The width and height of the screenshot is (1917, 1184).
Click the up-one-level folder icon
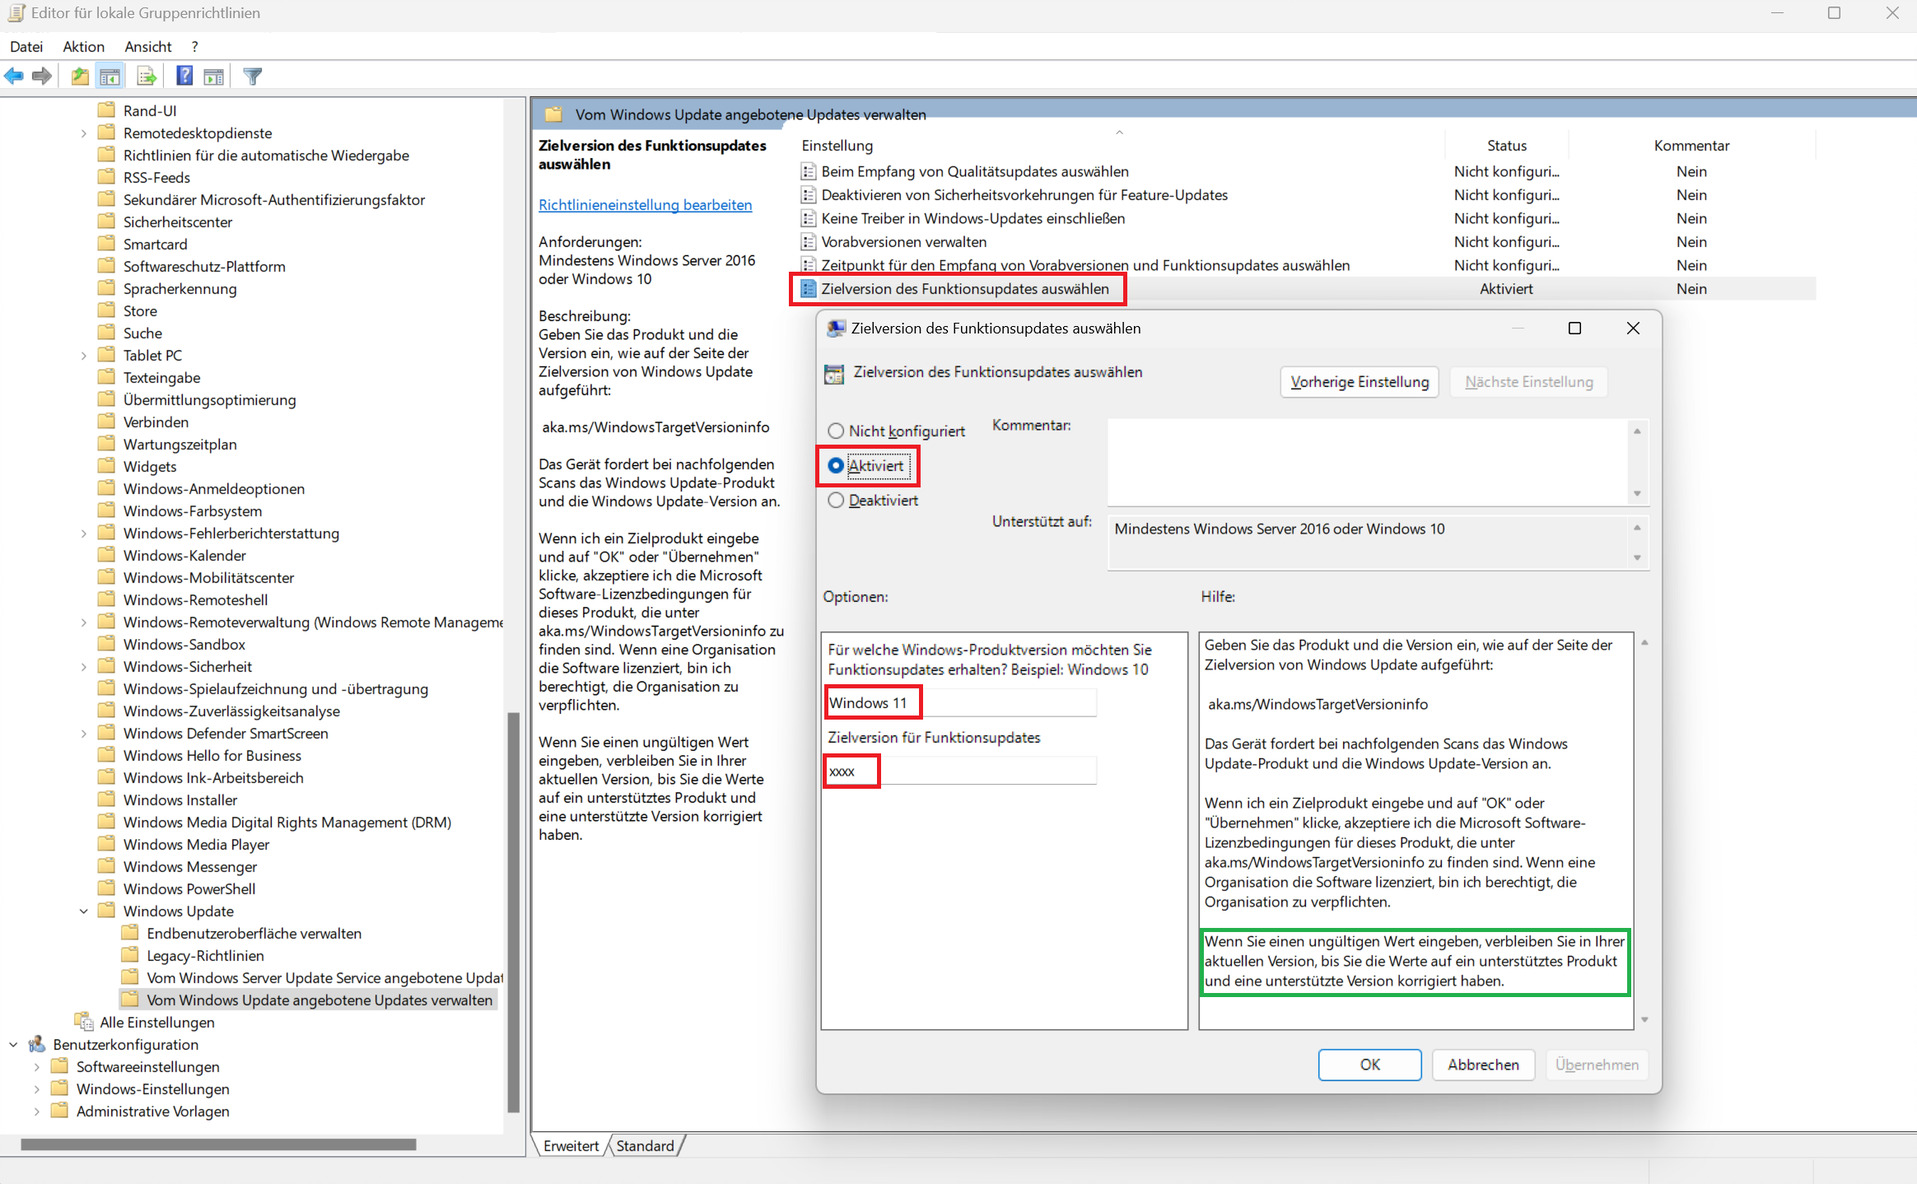(x=80, y=76)
